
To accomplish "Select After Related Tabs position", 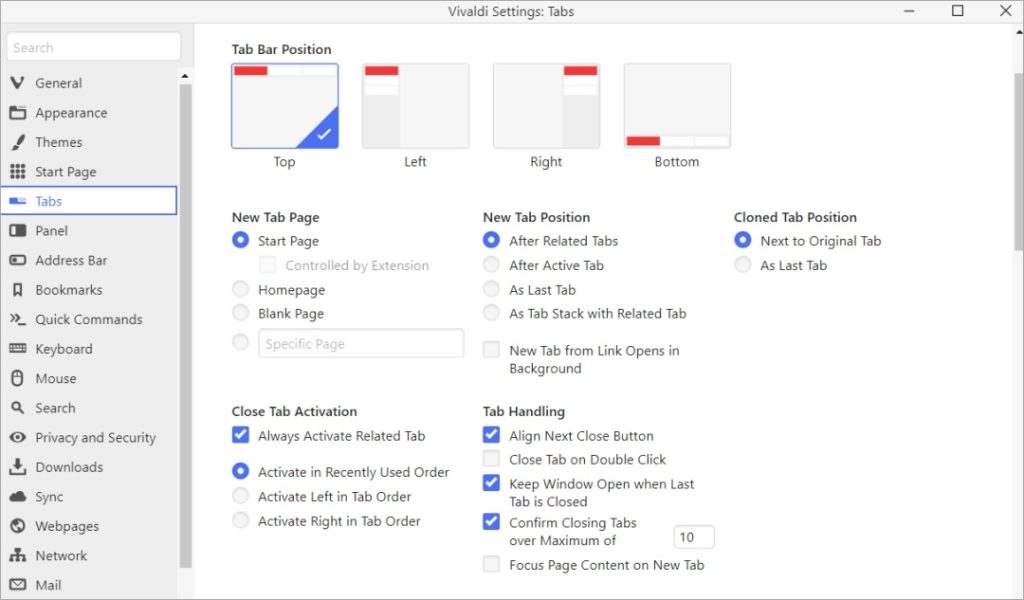I will [491, 240].
